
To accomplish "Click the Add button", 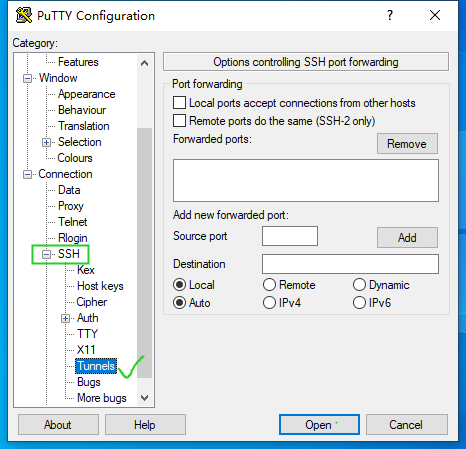I will tap(407, 238).
